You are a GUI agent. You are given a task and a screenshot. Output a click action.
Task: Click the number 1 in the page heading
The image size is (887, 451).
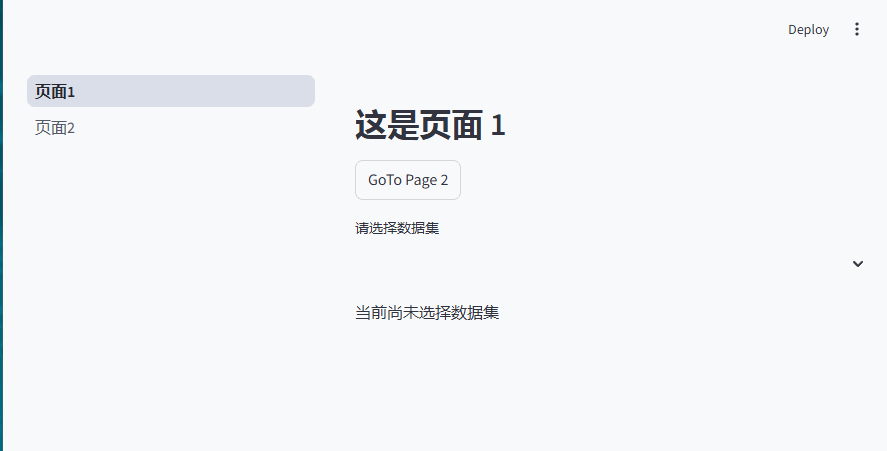pyautogui.click(x=498, y=125)
